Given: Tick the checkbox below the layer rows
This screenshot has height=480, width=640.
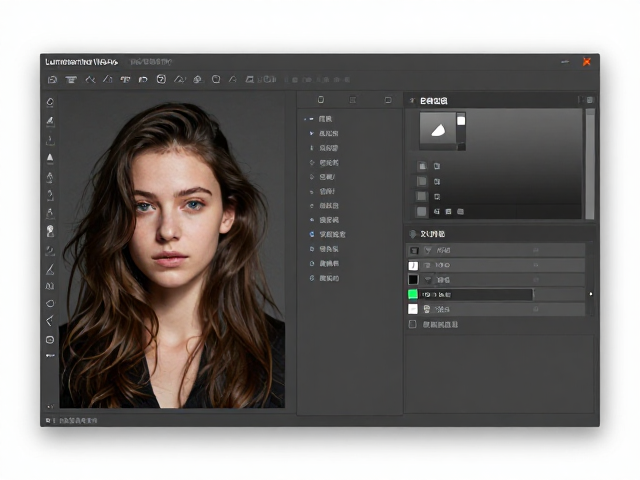Looking at the screenshot, I should pyautogui.click(x=413, y=324).
